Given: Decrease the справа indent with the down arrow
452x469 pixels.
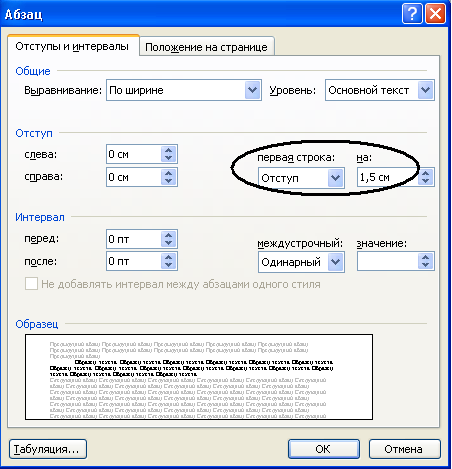Looking at the screenshot, I should click(x=169, y=181).
